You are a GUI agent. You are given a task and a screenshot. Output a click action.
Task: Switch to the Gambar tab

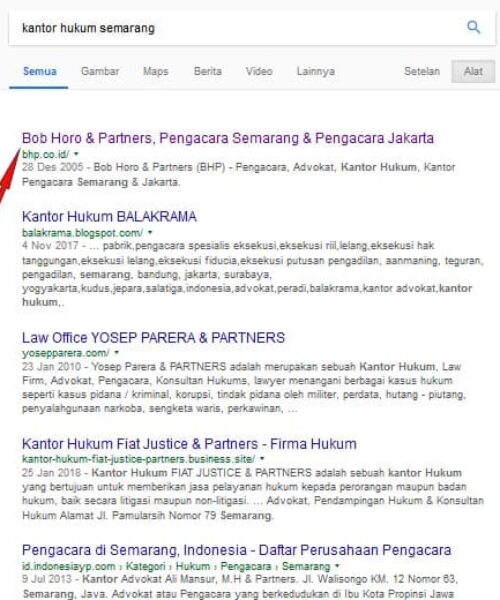coord(100,71)
